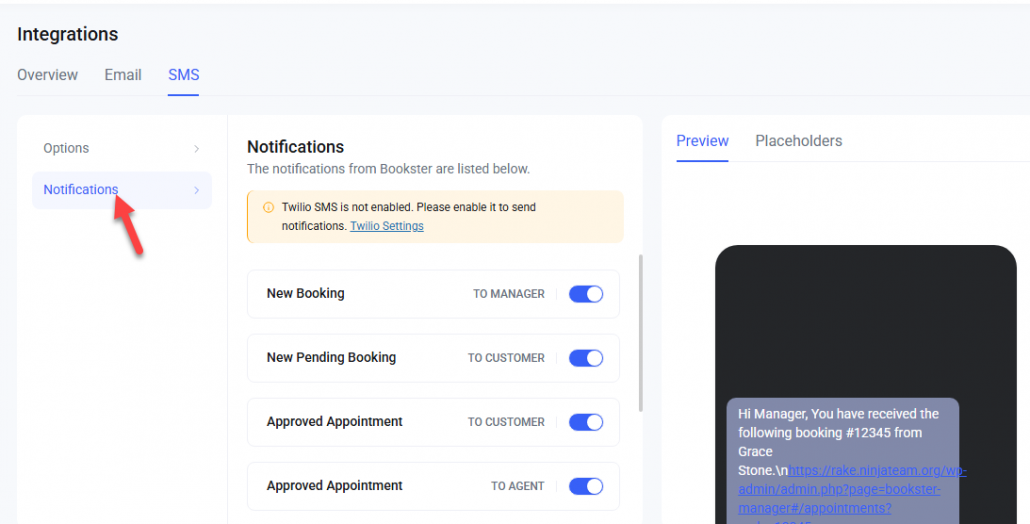Select the SMS tab
Image resolution: width=1030 pixels, height=524 pixels.
coord(183,75)
